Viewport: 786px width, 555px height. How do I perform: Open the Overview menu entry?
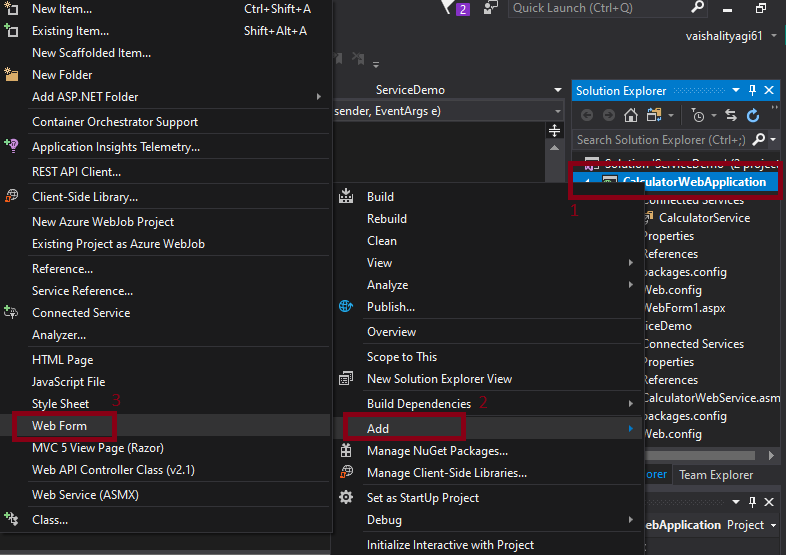tap(489, 332)
